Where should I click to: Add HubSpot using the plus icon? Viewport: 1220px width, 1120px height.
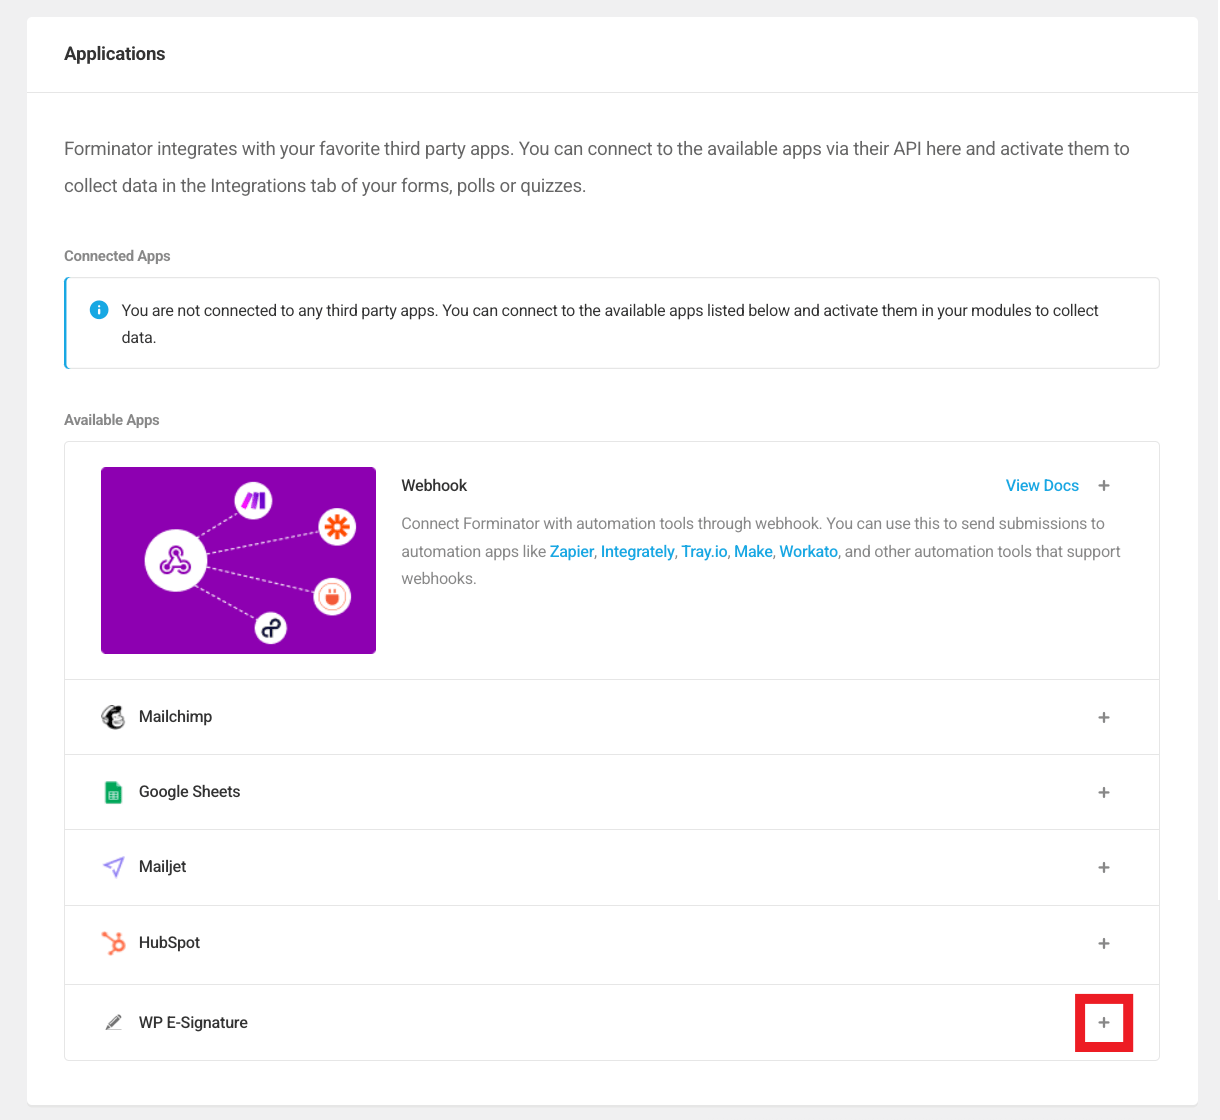pyautogui.click(x=1104, y=943)
